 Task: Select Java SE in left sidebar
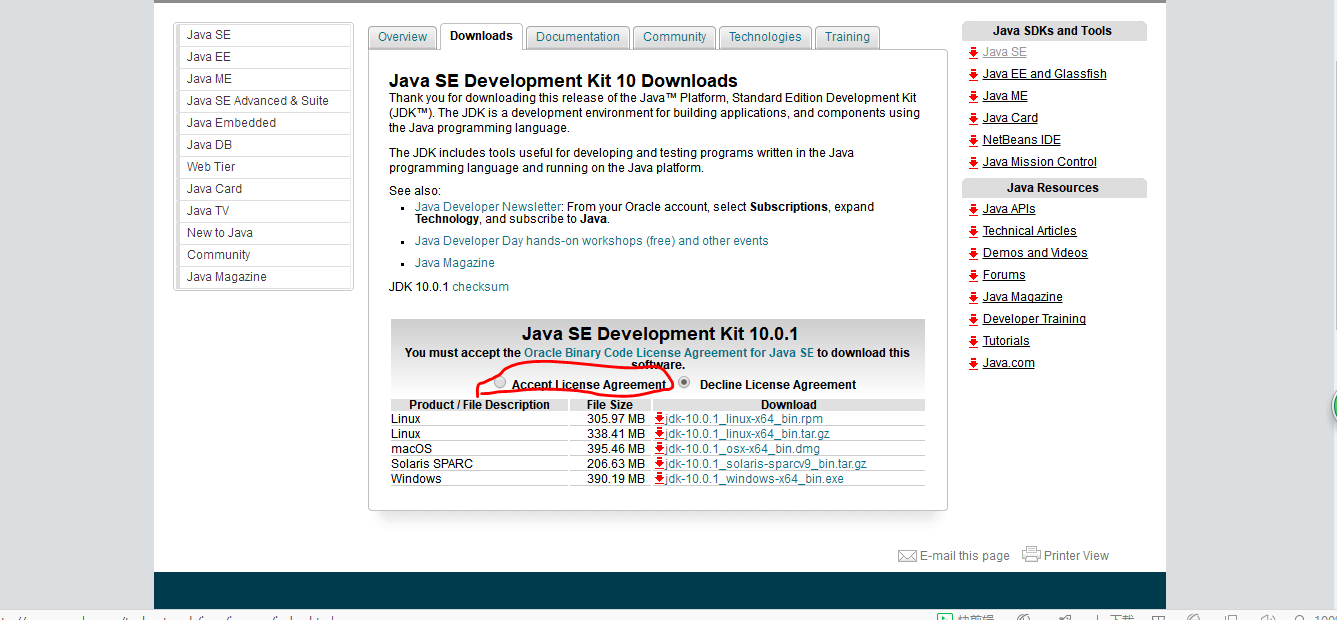tap(264, 35)
